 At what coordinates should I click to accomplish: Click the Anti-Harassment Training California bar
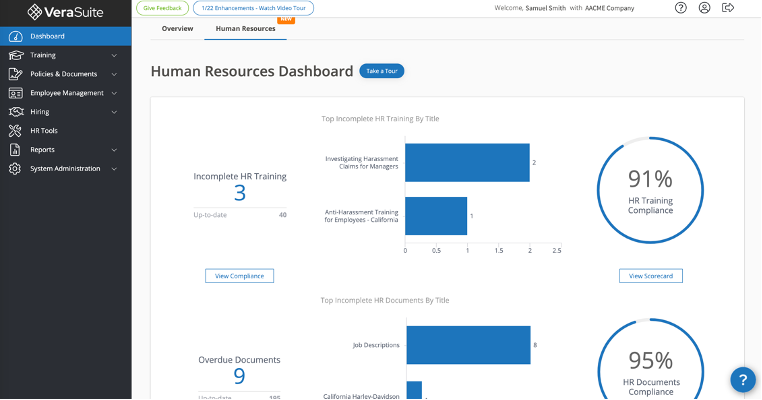[x=436, y=216]
